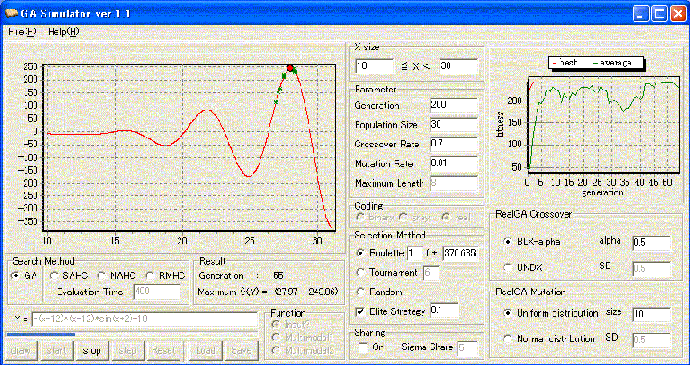The height and width of the screenshot is (365, 690).
Task: Select Real coding option
Action: click(447, 217)
